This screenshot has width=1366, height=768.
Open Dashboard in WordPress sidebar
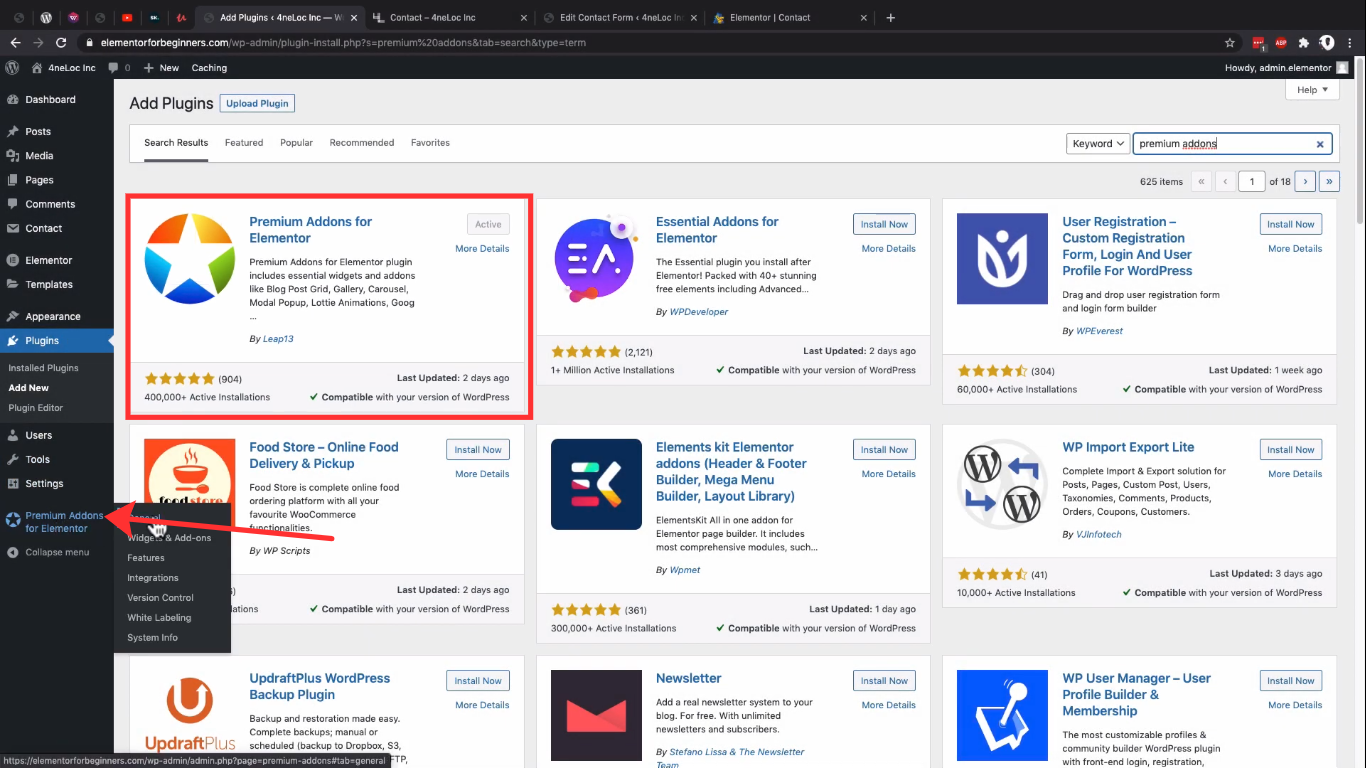tap(50, 100)
